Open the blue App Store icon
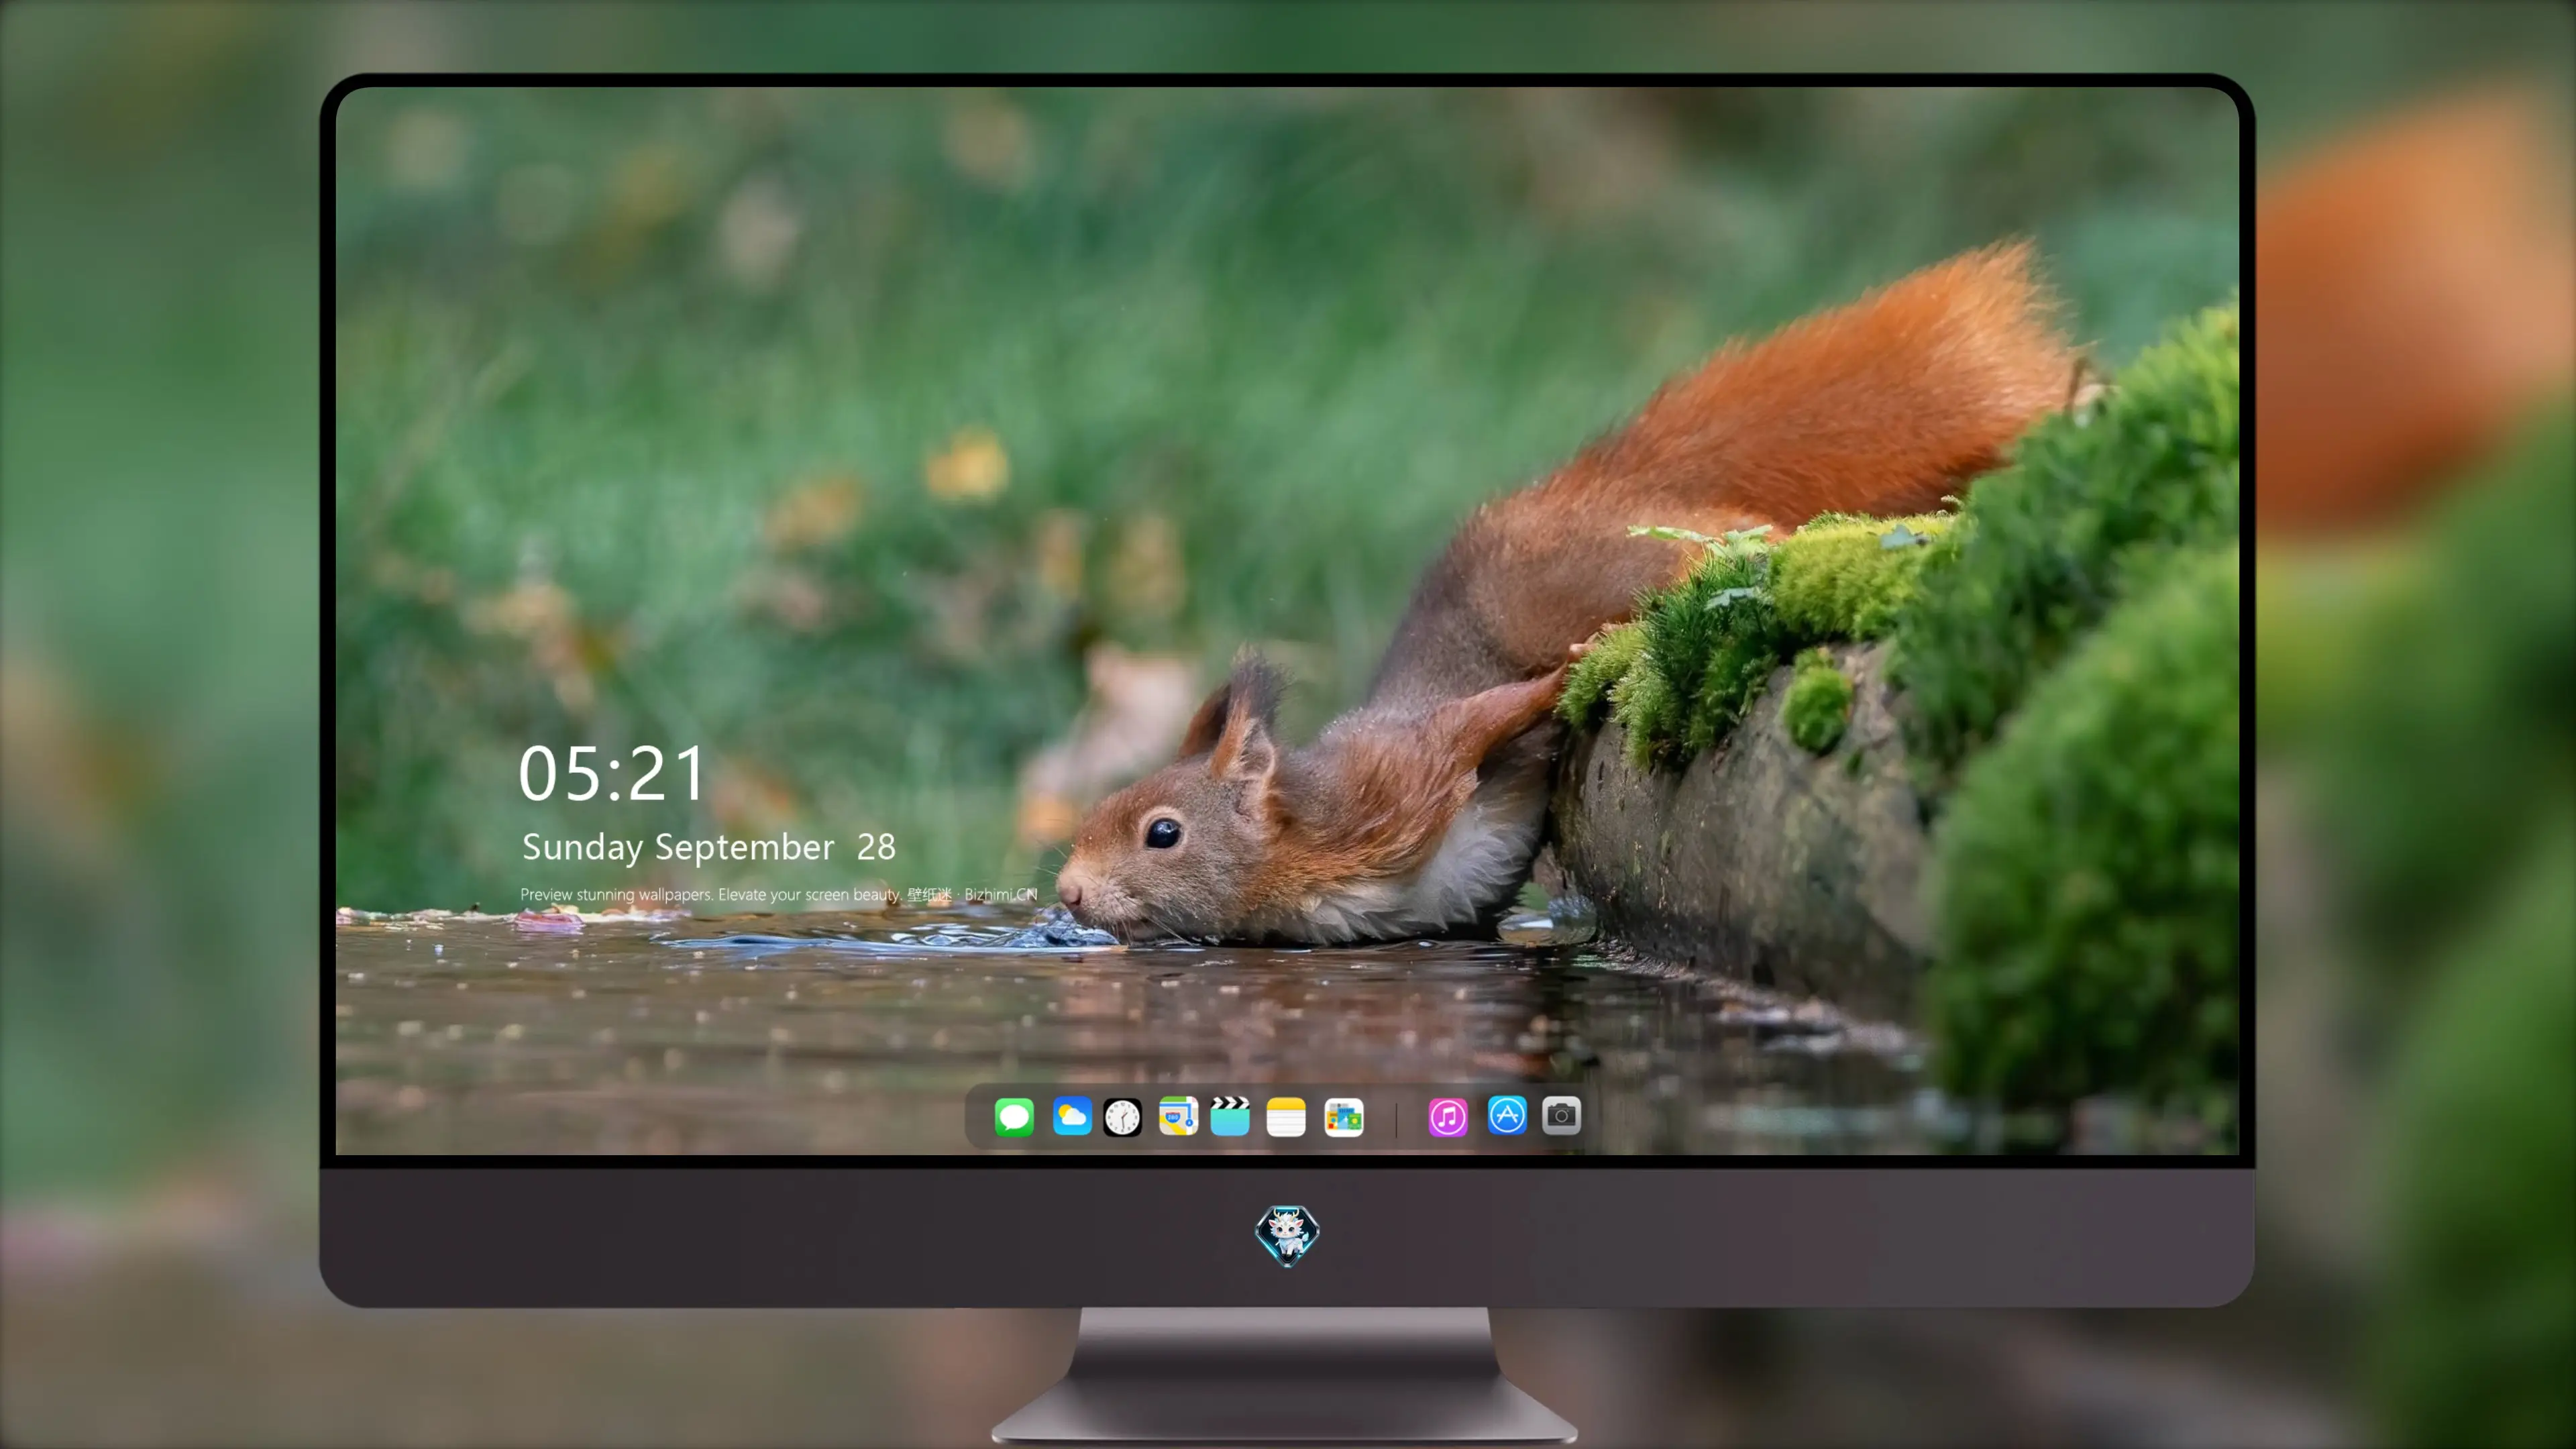Image resolution: width=2576 pixels, height=1449 pixels. 1506,1116
